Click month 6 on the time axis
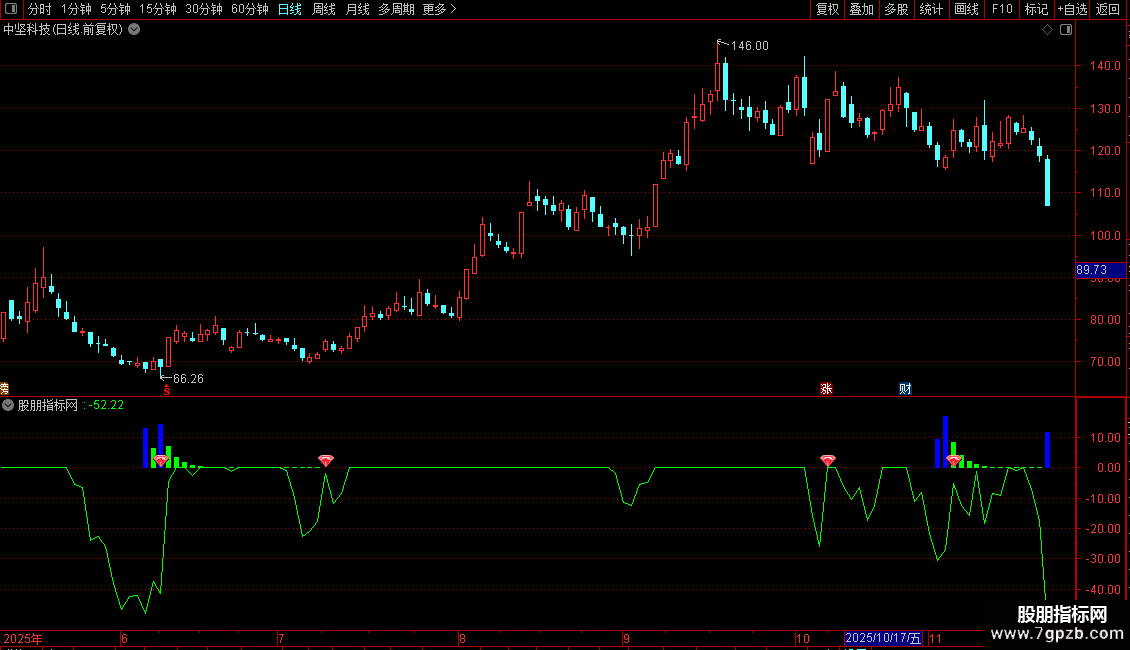This screenshot has height=650, width=1130. pyautogui.click(x=124, y=638)
